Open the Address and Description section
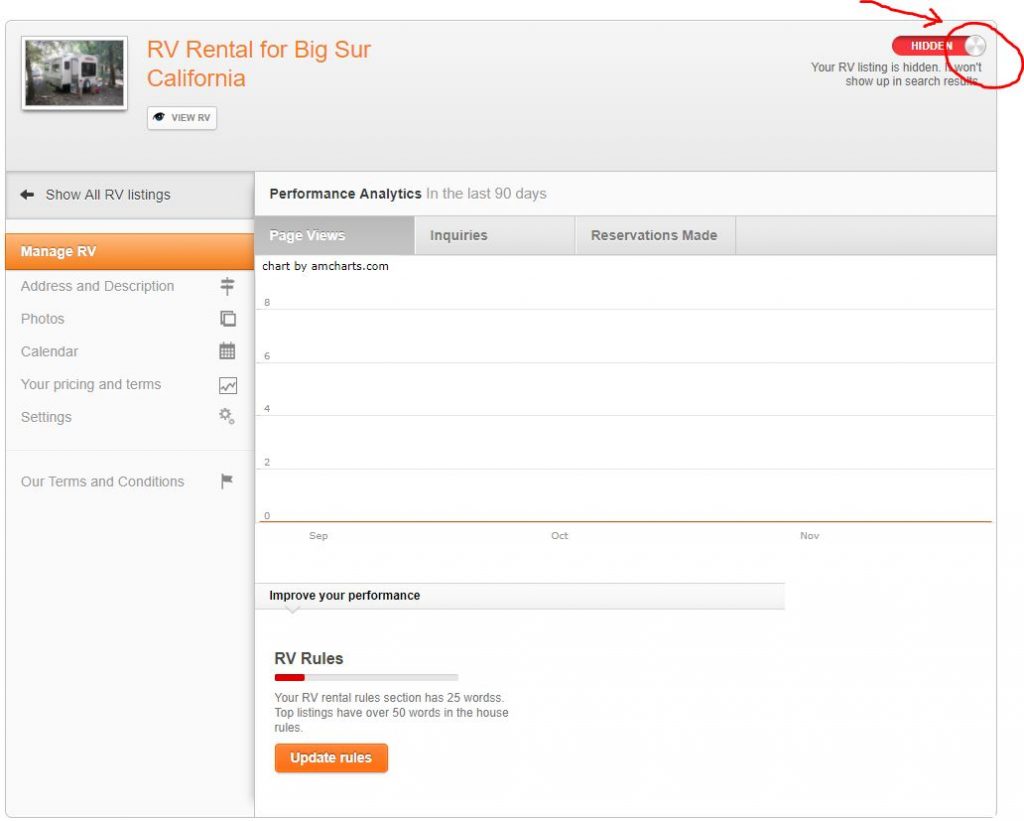Screen dimensions: 1024x821 pos(97,286)
